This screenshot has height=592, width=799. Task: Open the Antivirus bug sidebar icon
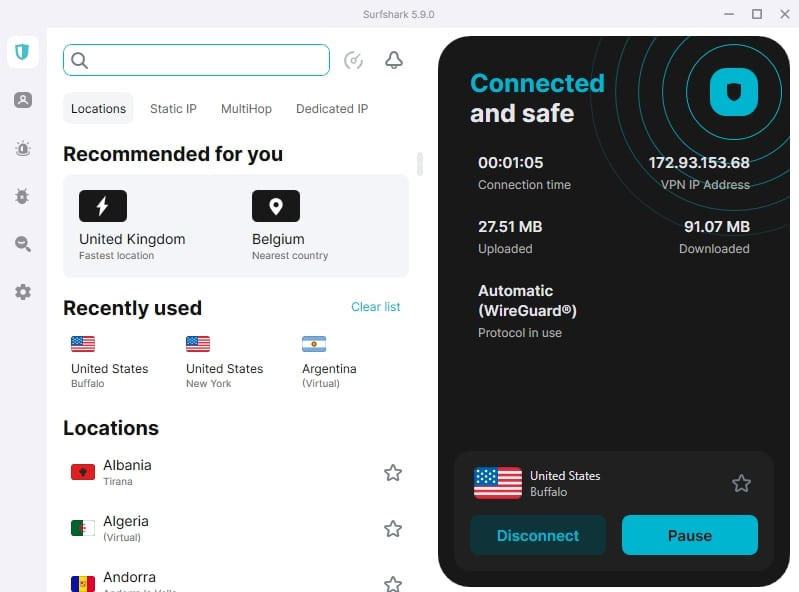tap(22, 196)
